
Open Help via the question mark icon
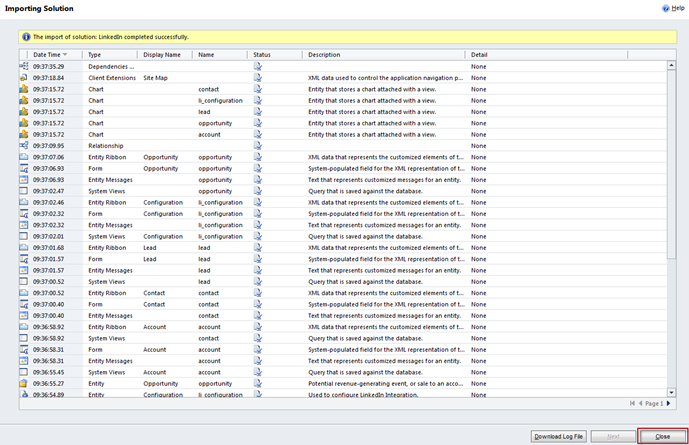(666, 8)
